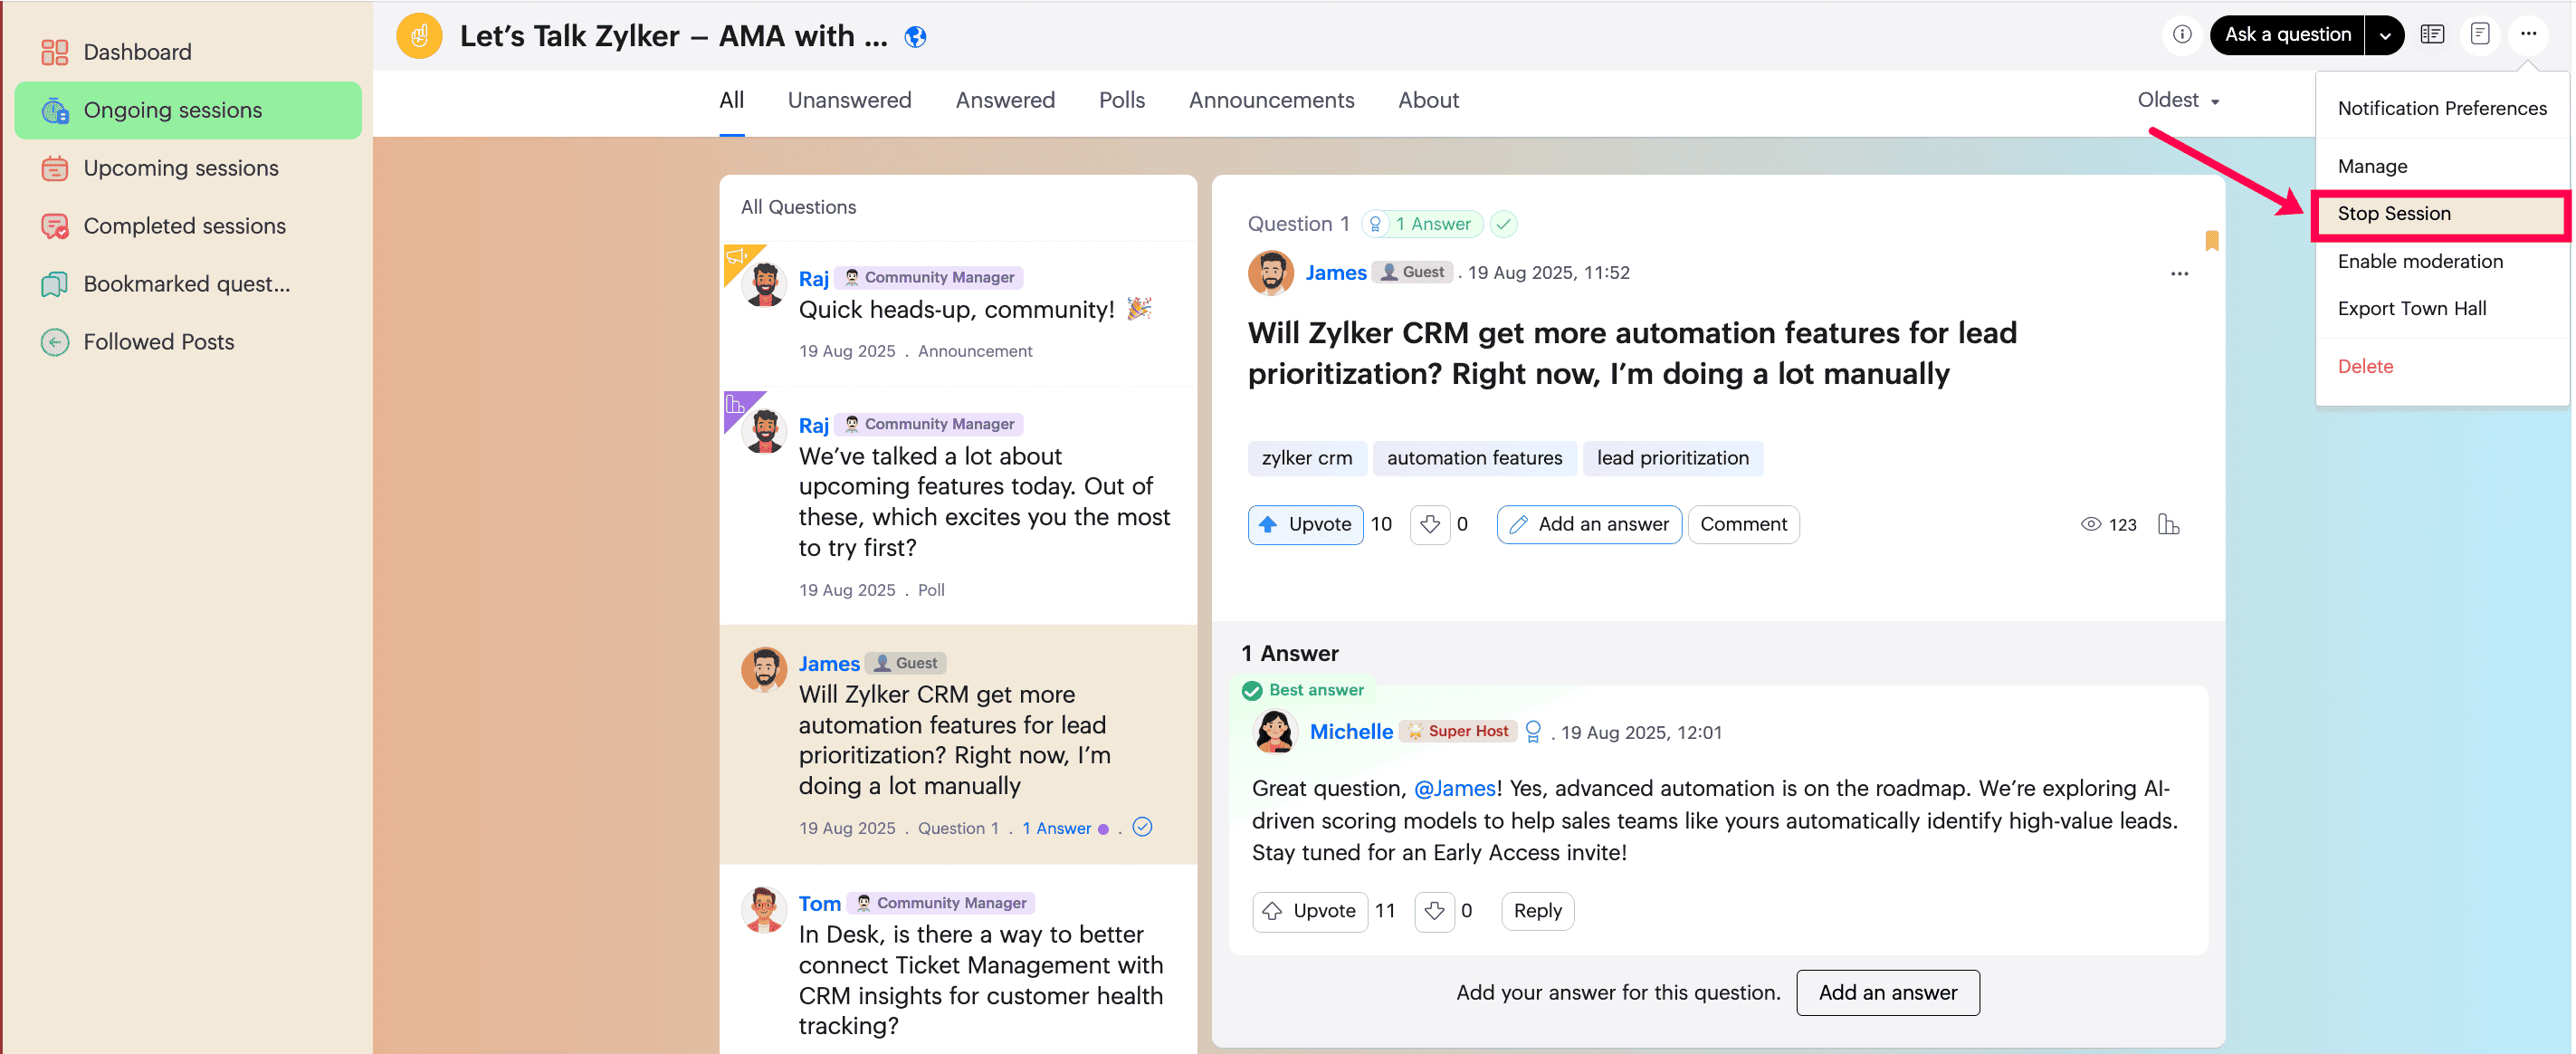
Task: Open James's profile link in question header
Action: tap(1335, 273)
